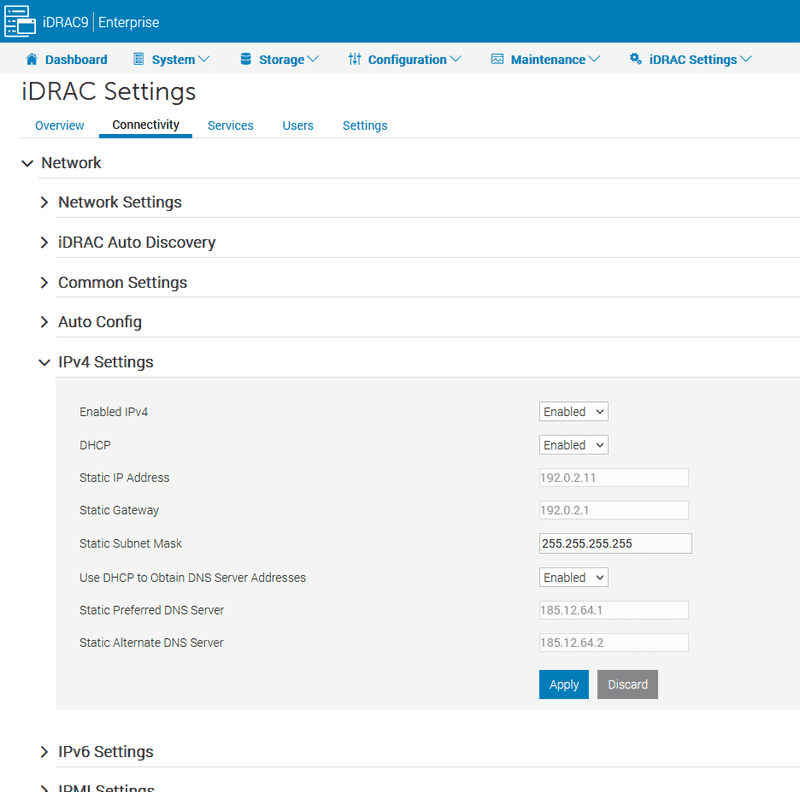Discard the IPv4 changes
Screen dimensions: 800x792
627,684
